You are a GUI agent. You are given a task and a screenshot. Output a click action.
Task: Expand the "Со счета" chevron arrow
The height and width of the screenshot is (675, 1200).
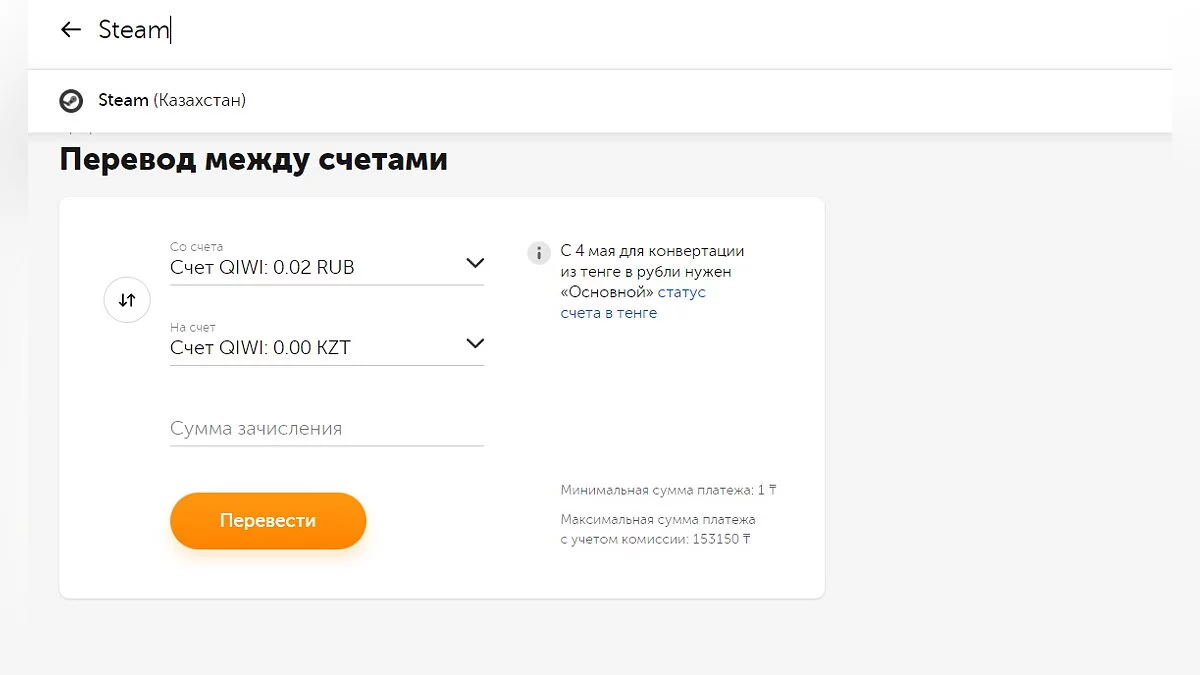point(475,263)
